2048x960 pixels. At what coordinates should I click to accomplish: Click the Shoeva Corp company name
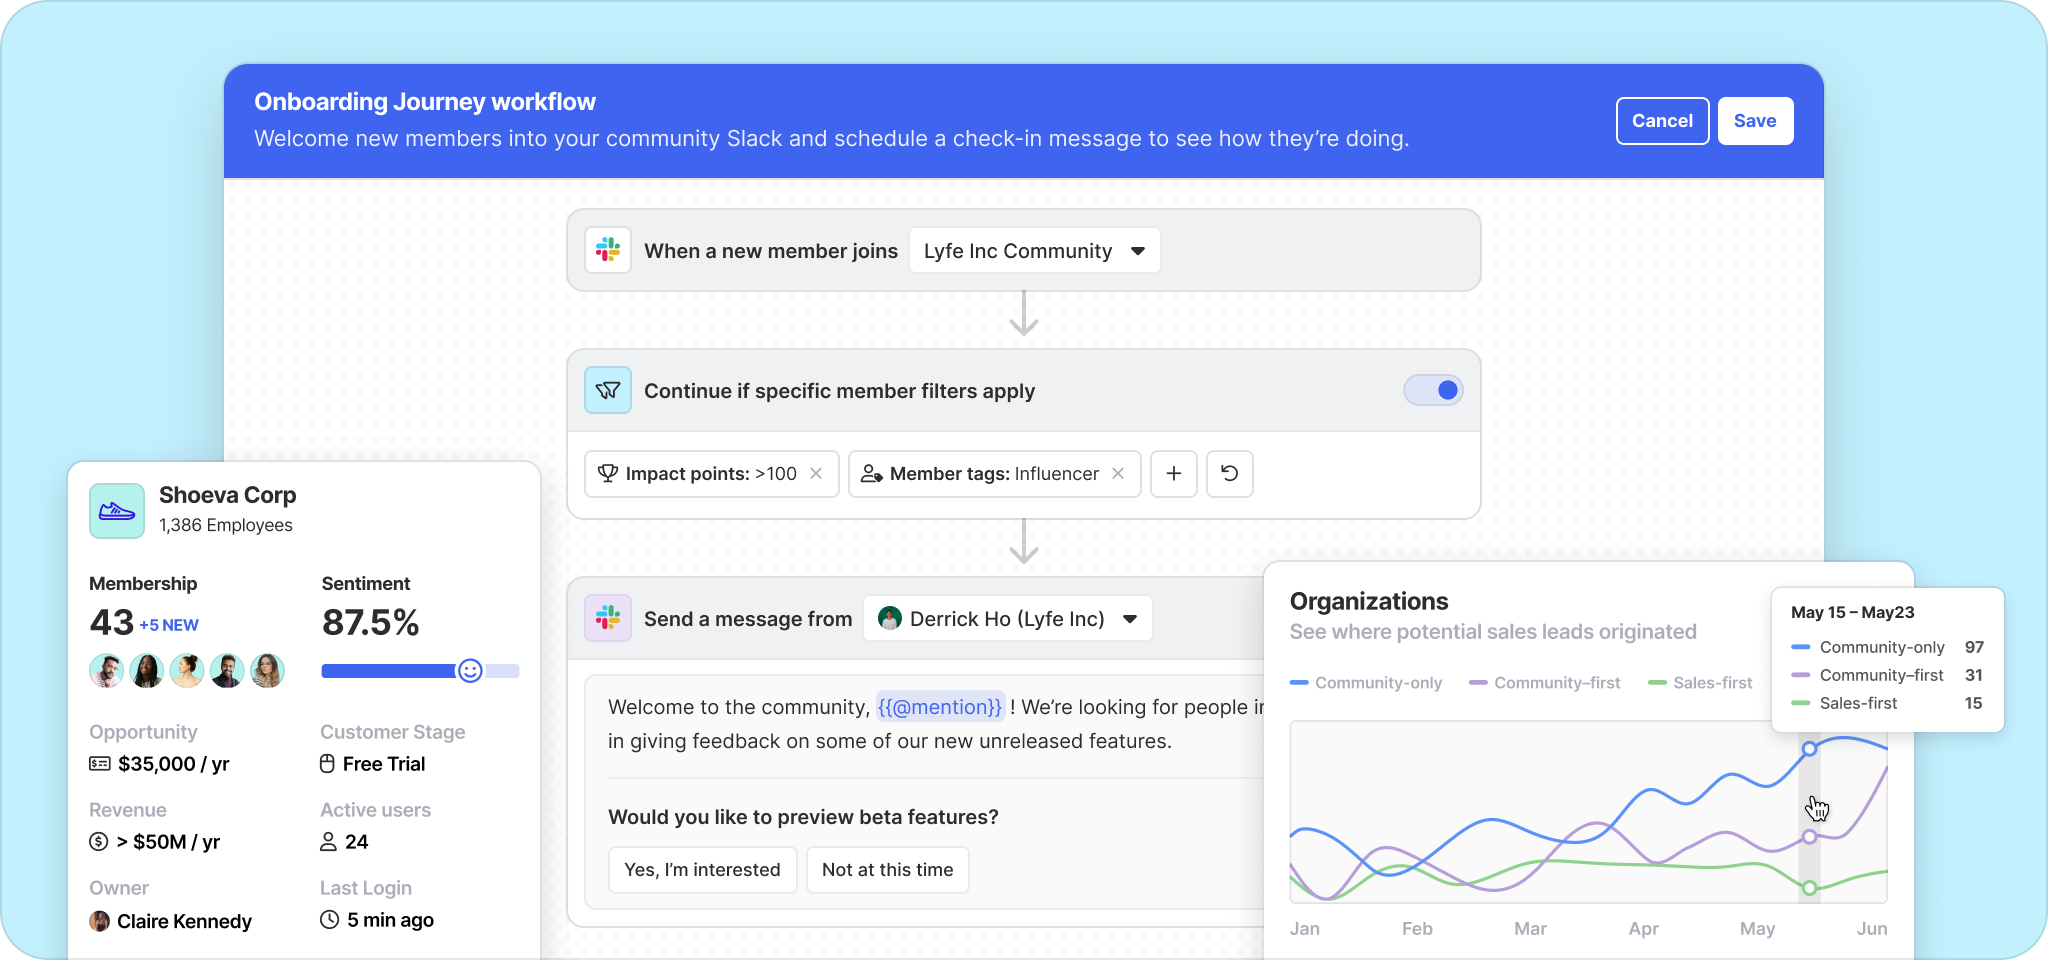228,495
